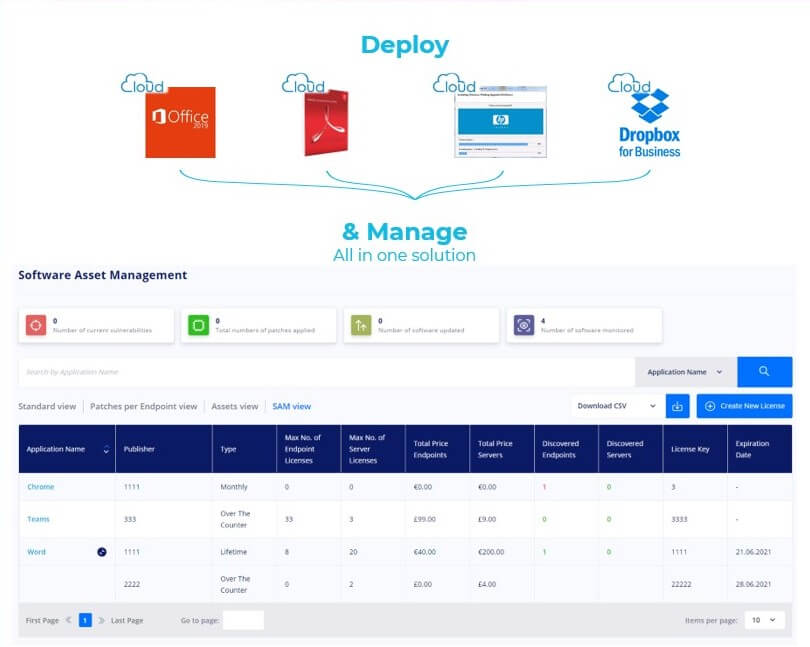Screen dimensions: 810x647
Task: Go to previous page with double-left chevron
Action: [68, 620]
